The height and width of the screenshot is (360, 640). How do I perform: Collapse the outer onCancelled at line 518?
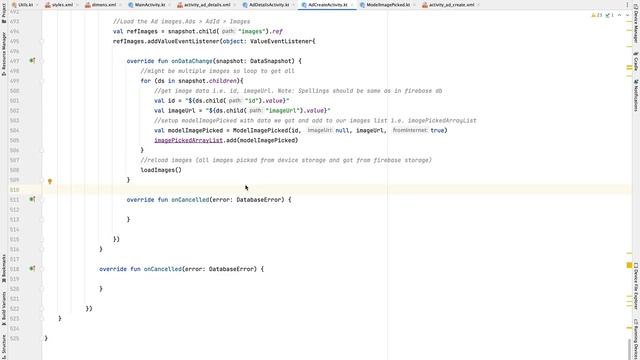(x=42, y=269)
